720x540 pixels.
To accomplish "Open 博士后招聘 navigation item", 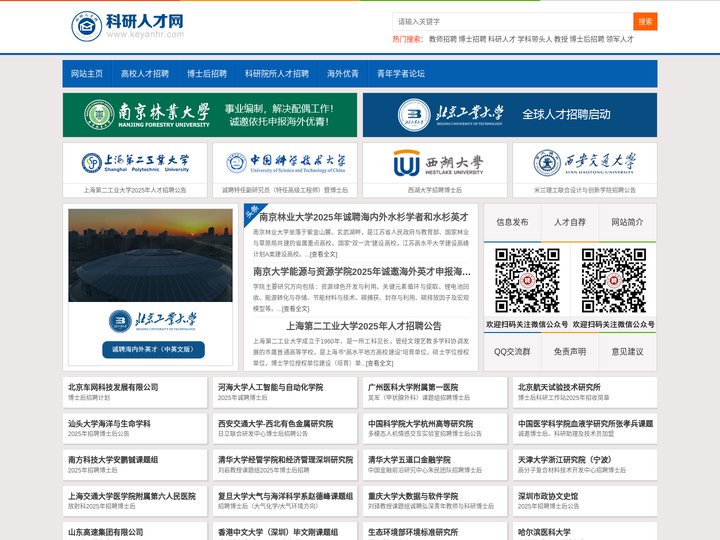I will tap(207, 73).
